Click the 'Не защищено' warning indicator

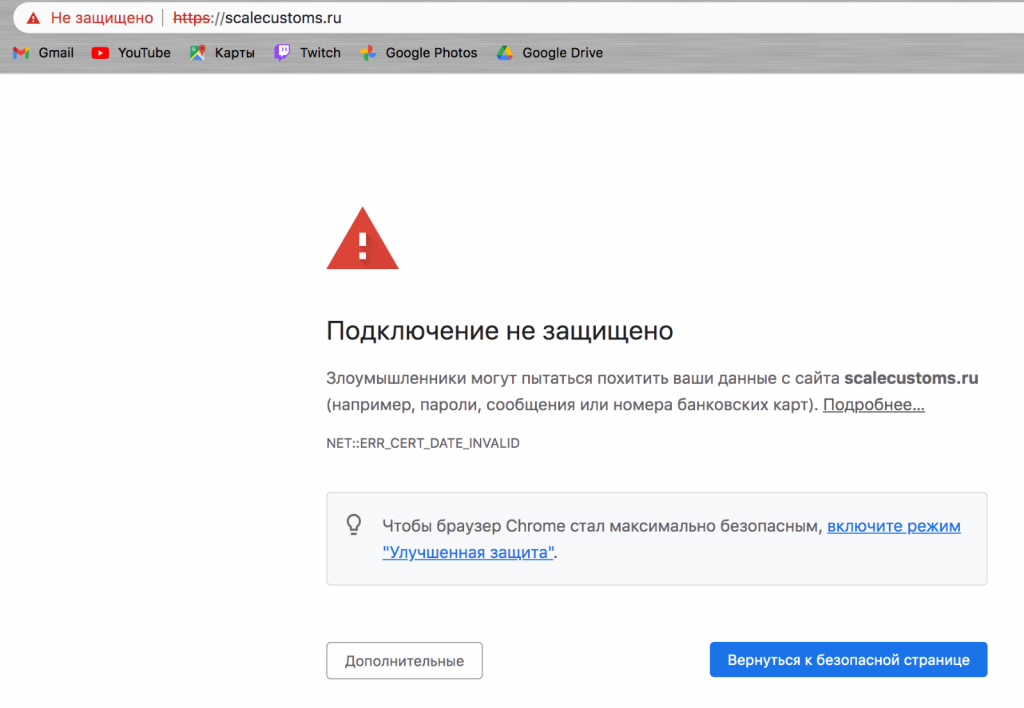[x=103, y=17]
